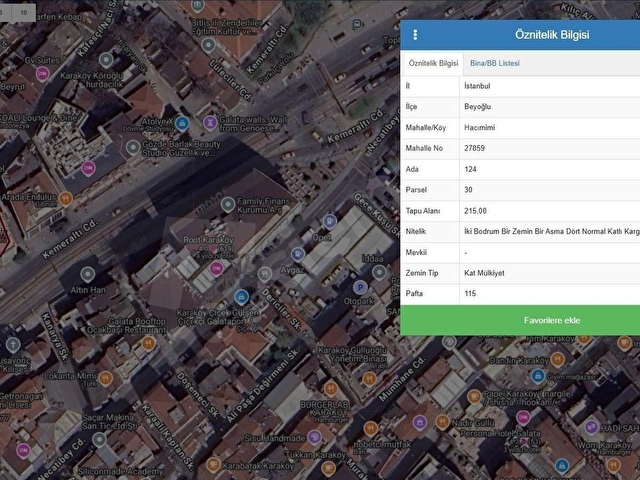Switch to the Bina/BB Listesi tab
640x480 pixels.
click(495, 63)
